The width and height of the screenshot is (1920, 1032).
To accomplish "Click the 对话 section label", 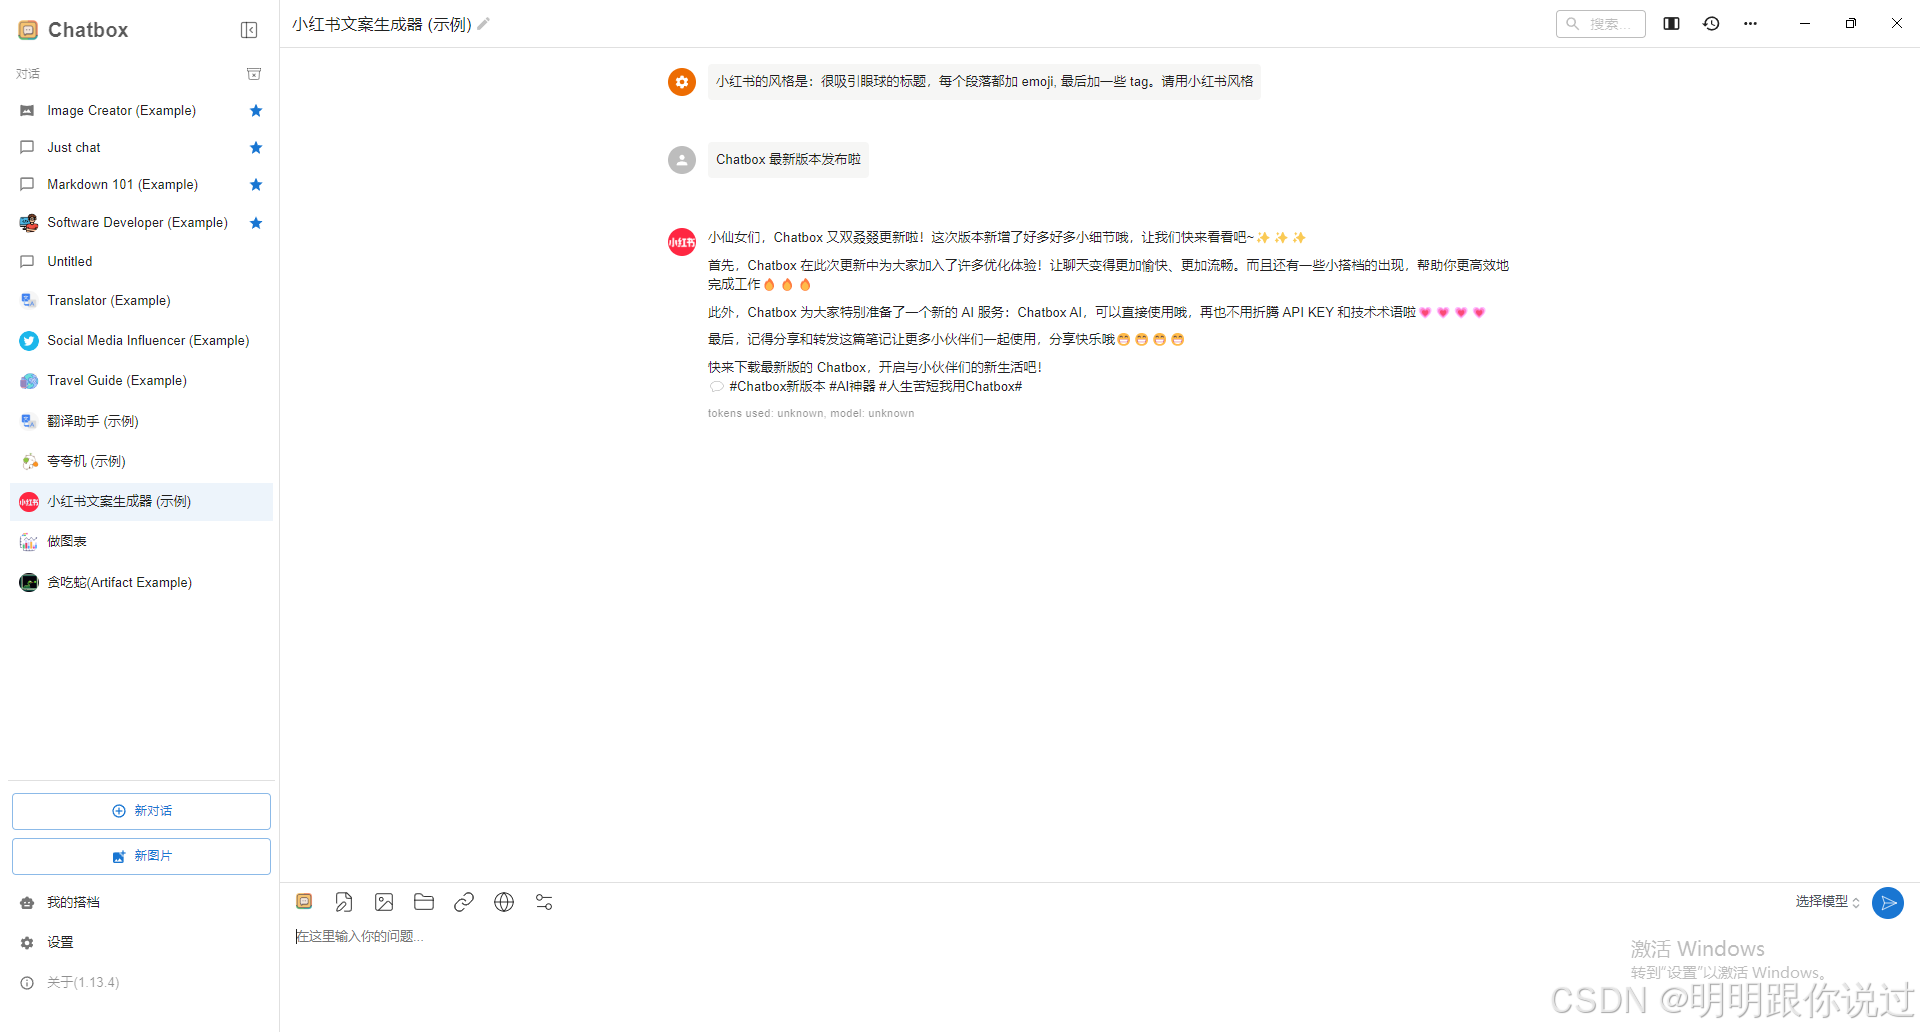I will point(28,74).
